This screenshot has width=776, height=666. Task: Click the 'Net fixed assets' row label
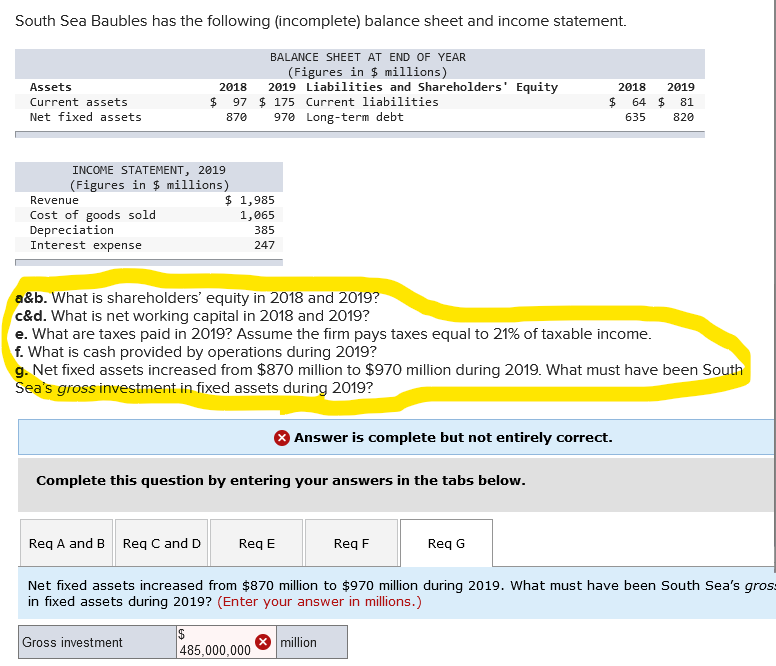(x=85, y=117)
